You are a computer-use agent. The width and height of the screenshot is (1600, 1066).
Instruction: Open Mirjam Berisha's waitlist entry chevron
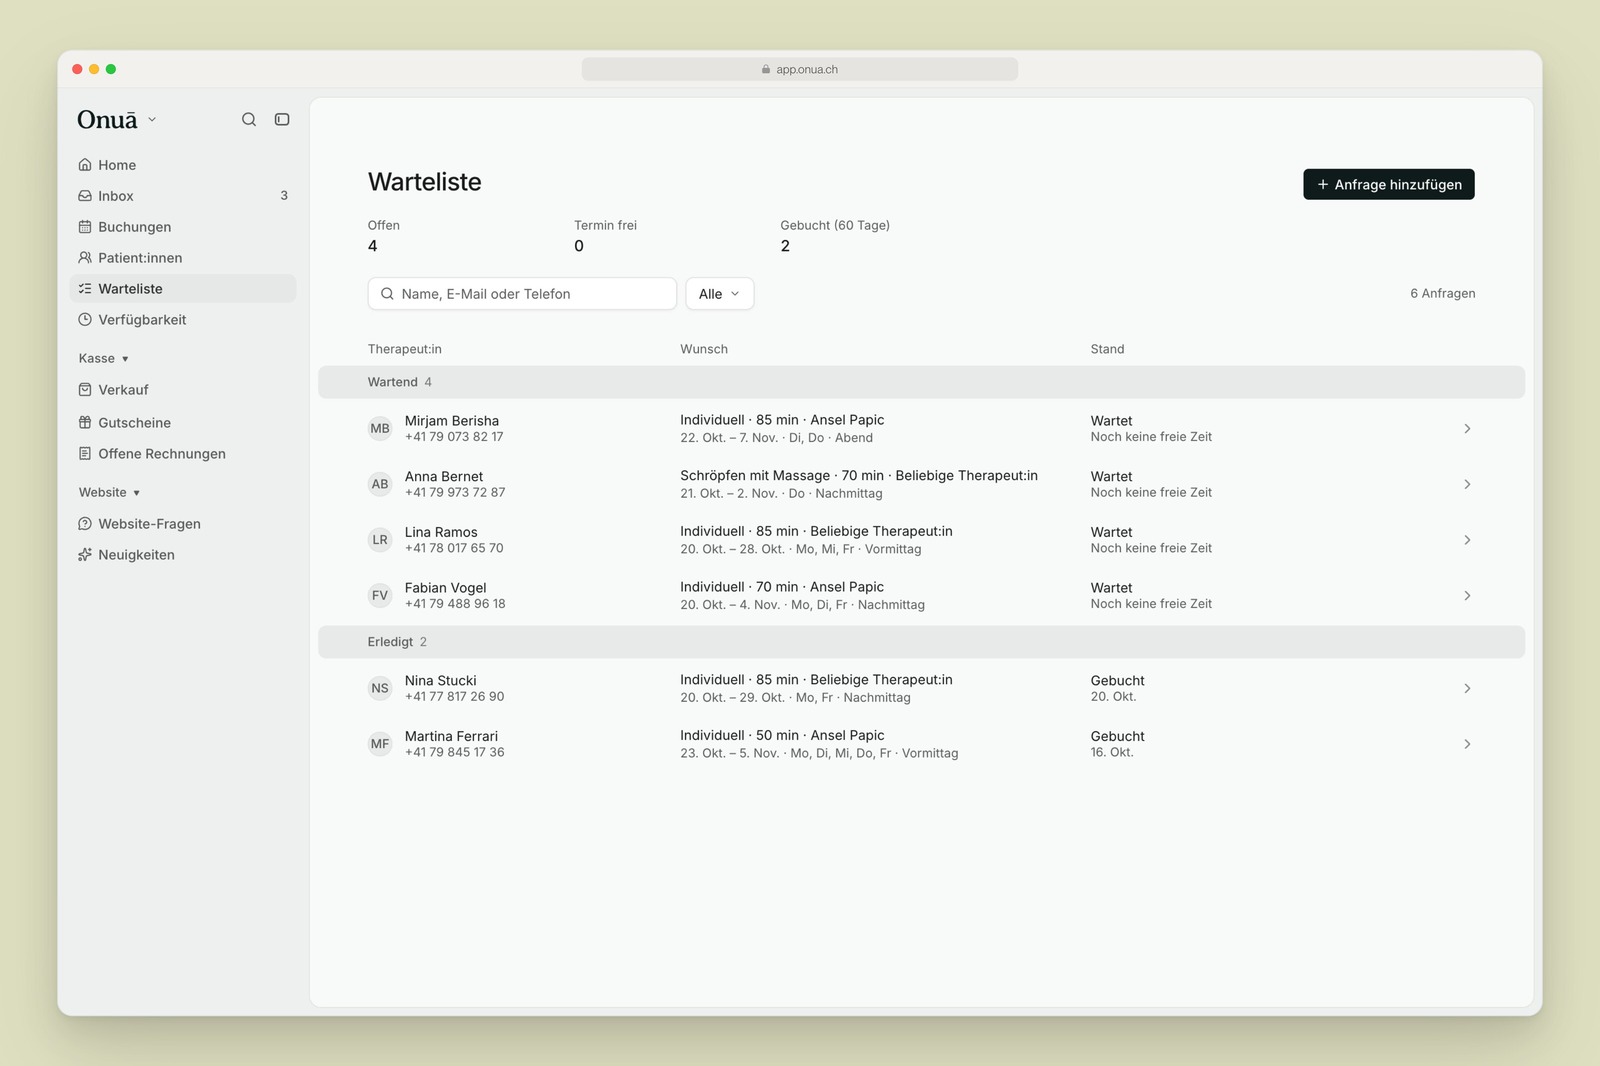1467,429
